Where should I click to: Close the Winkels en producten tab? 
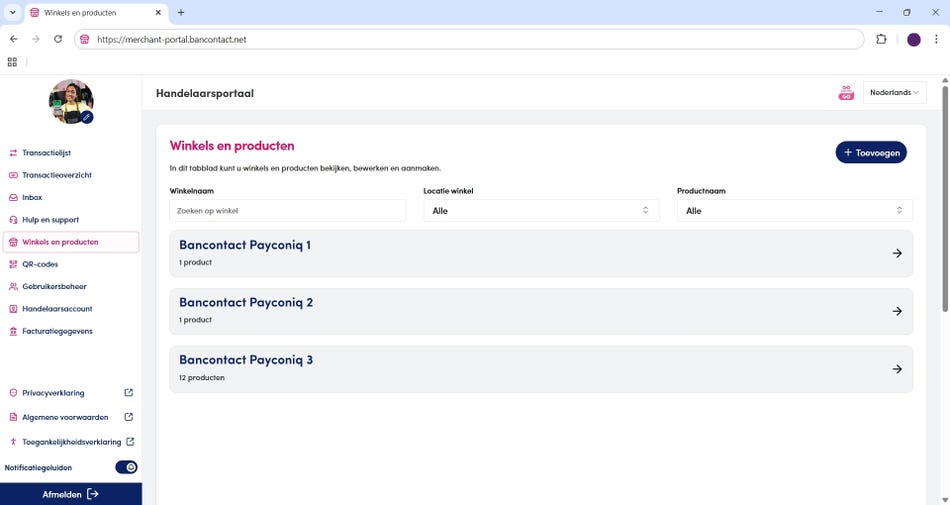click(x=158, y=12)
